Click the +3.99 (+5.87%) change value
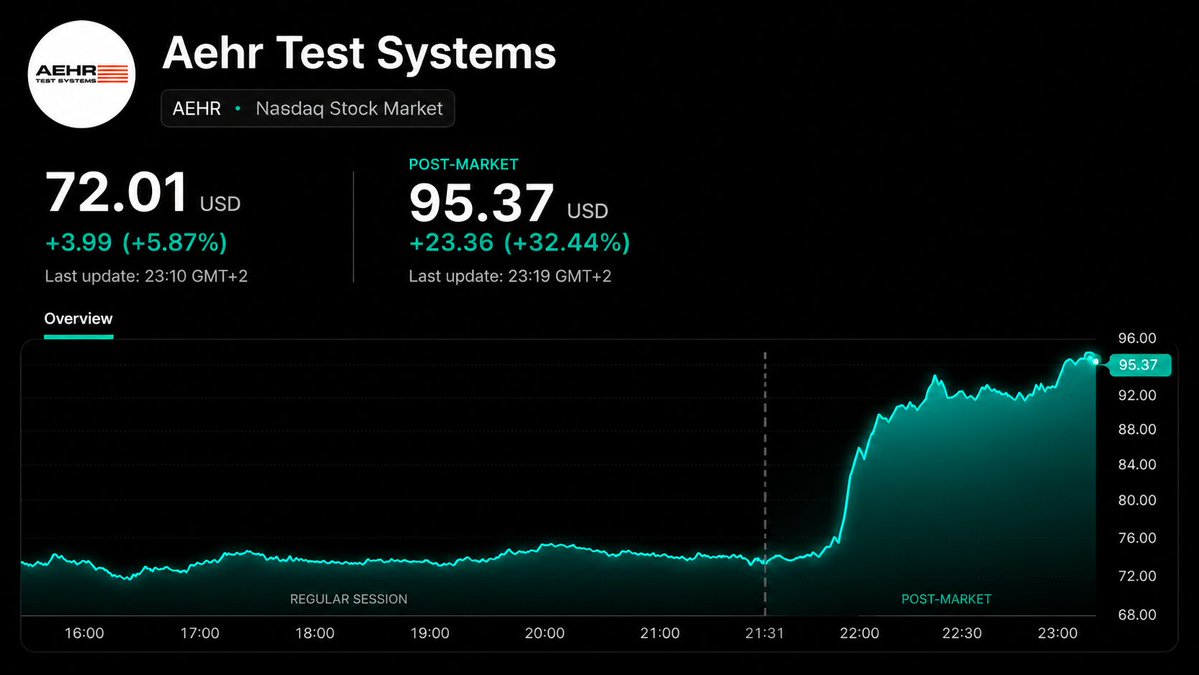The width and height of the screenshot is (1199, 675). (136, 242)
